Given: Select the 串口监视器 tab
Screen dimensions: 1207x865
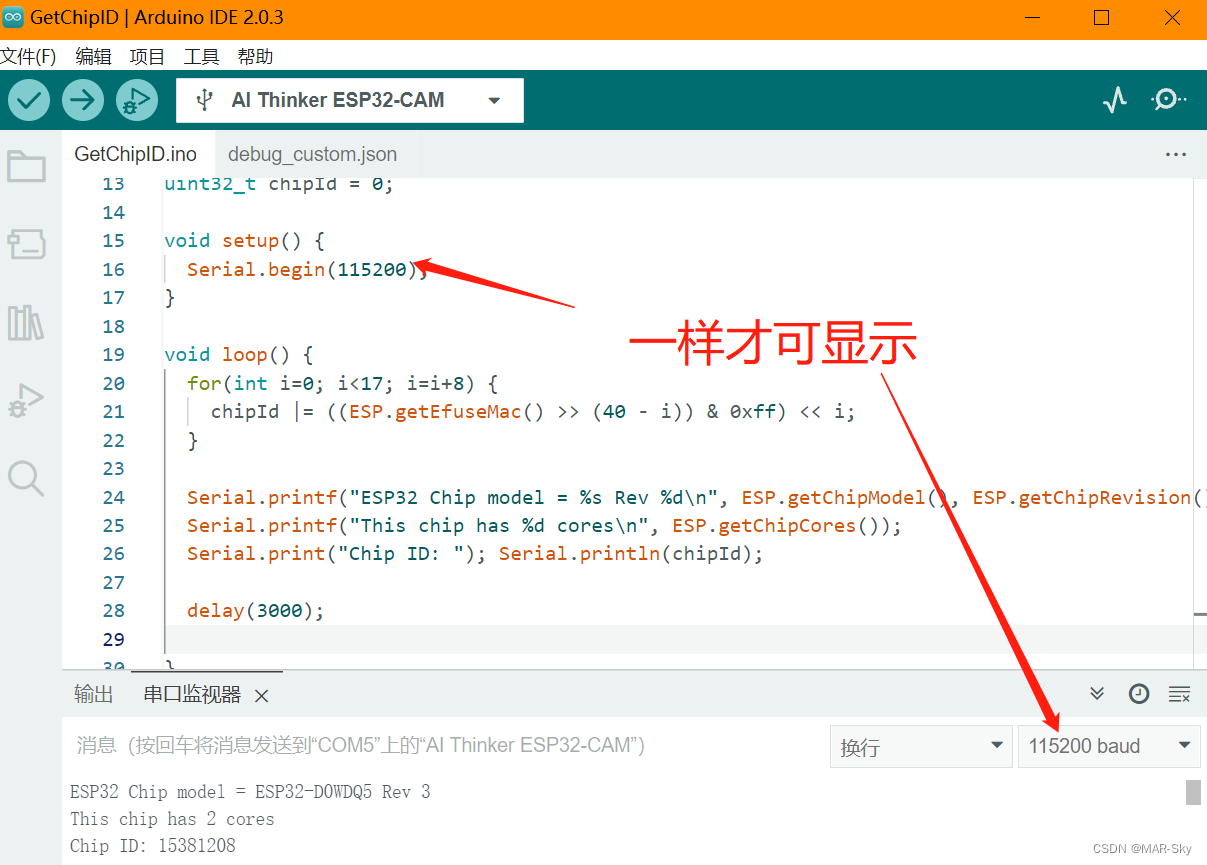Looking at the screenshot, I should 192,695.
